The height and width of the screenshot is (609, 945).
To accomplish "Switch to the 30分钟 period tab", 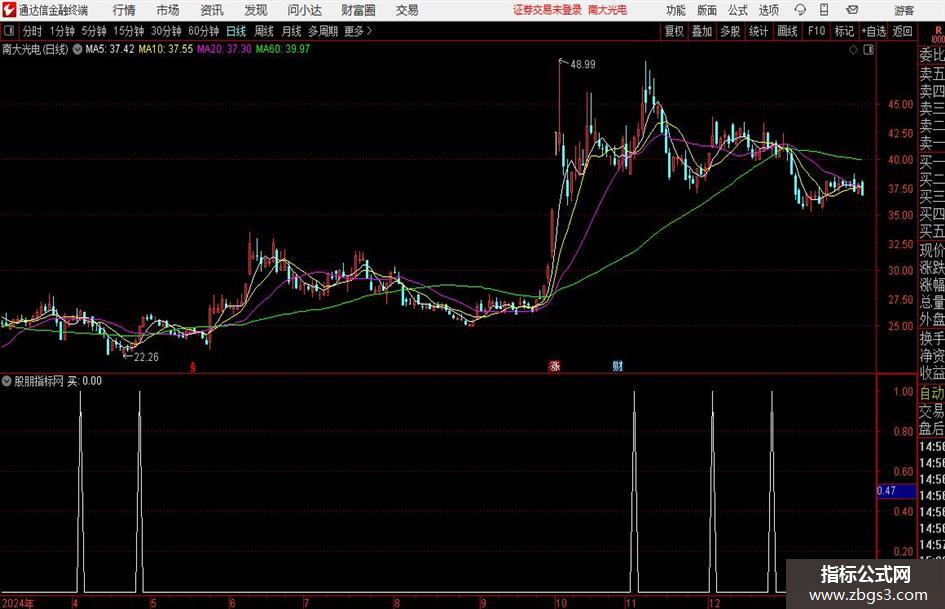I will [x=166, y=31].
